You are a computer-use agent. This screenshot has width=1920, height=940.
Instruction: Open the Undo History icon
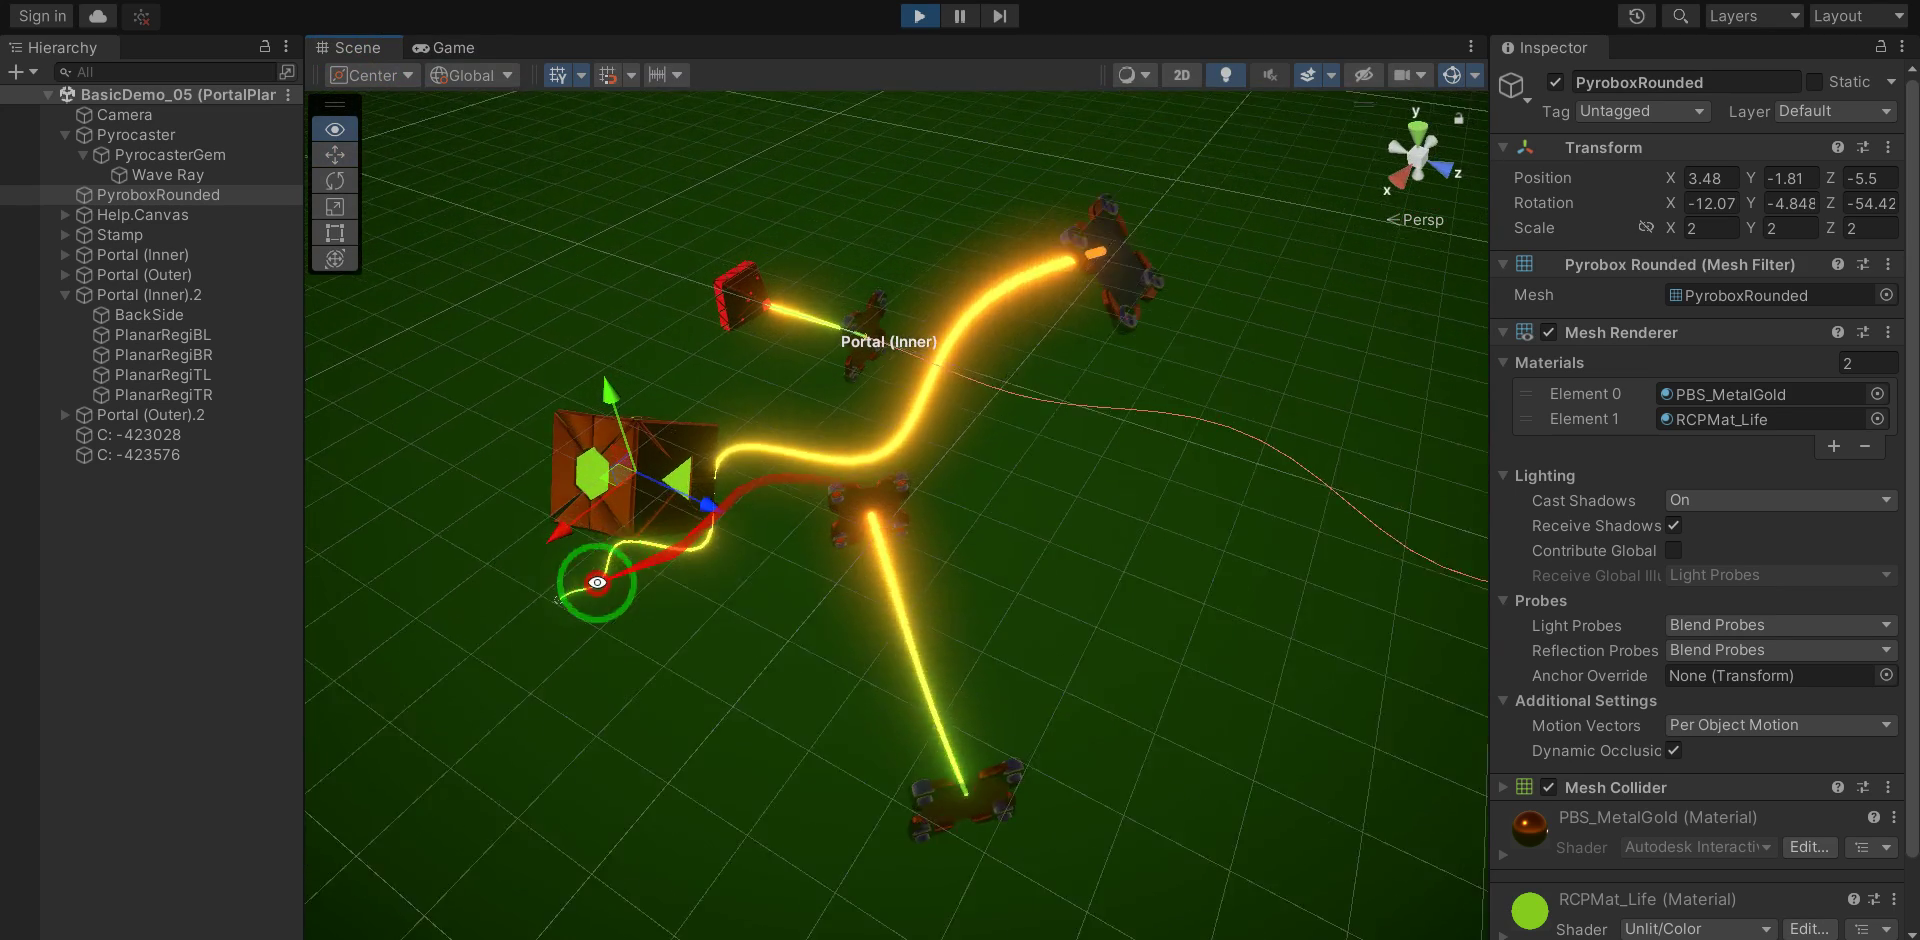click(1636, 16)
